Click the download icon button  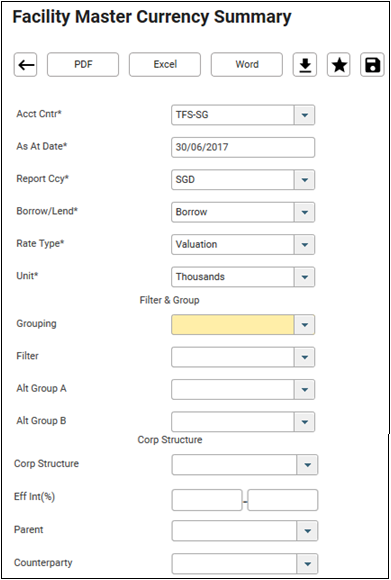[305, 65]
